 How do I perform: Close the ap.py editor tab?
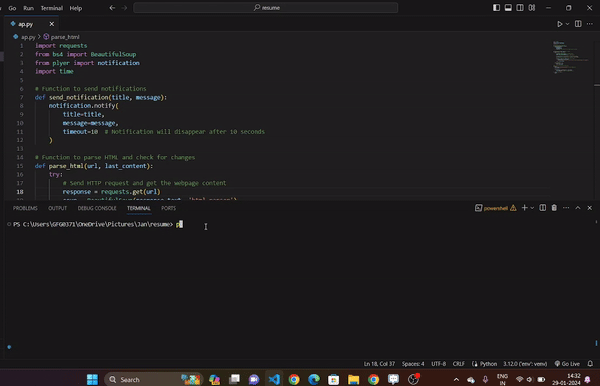(52, 24)
